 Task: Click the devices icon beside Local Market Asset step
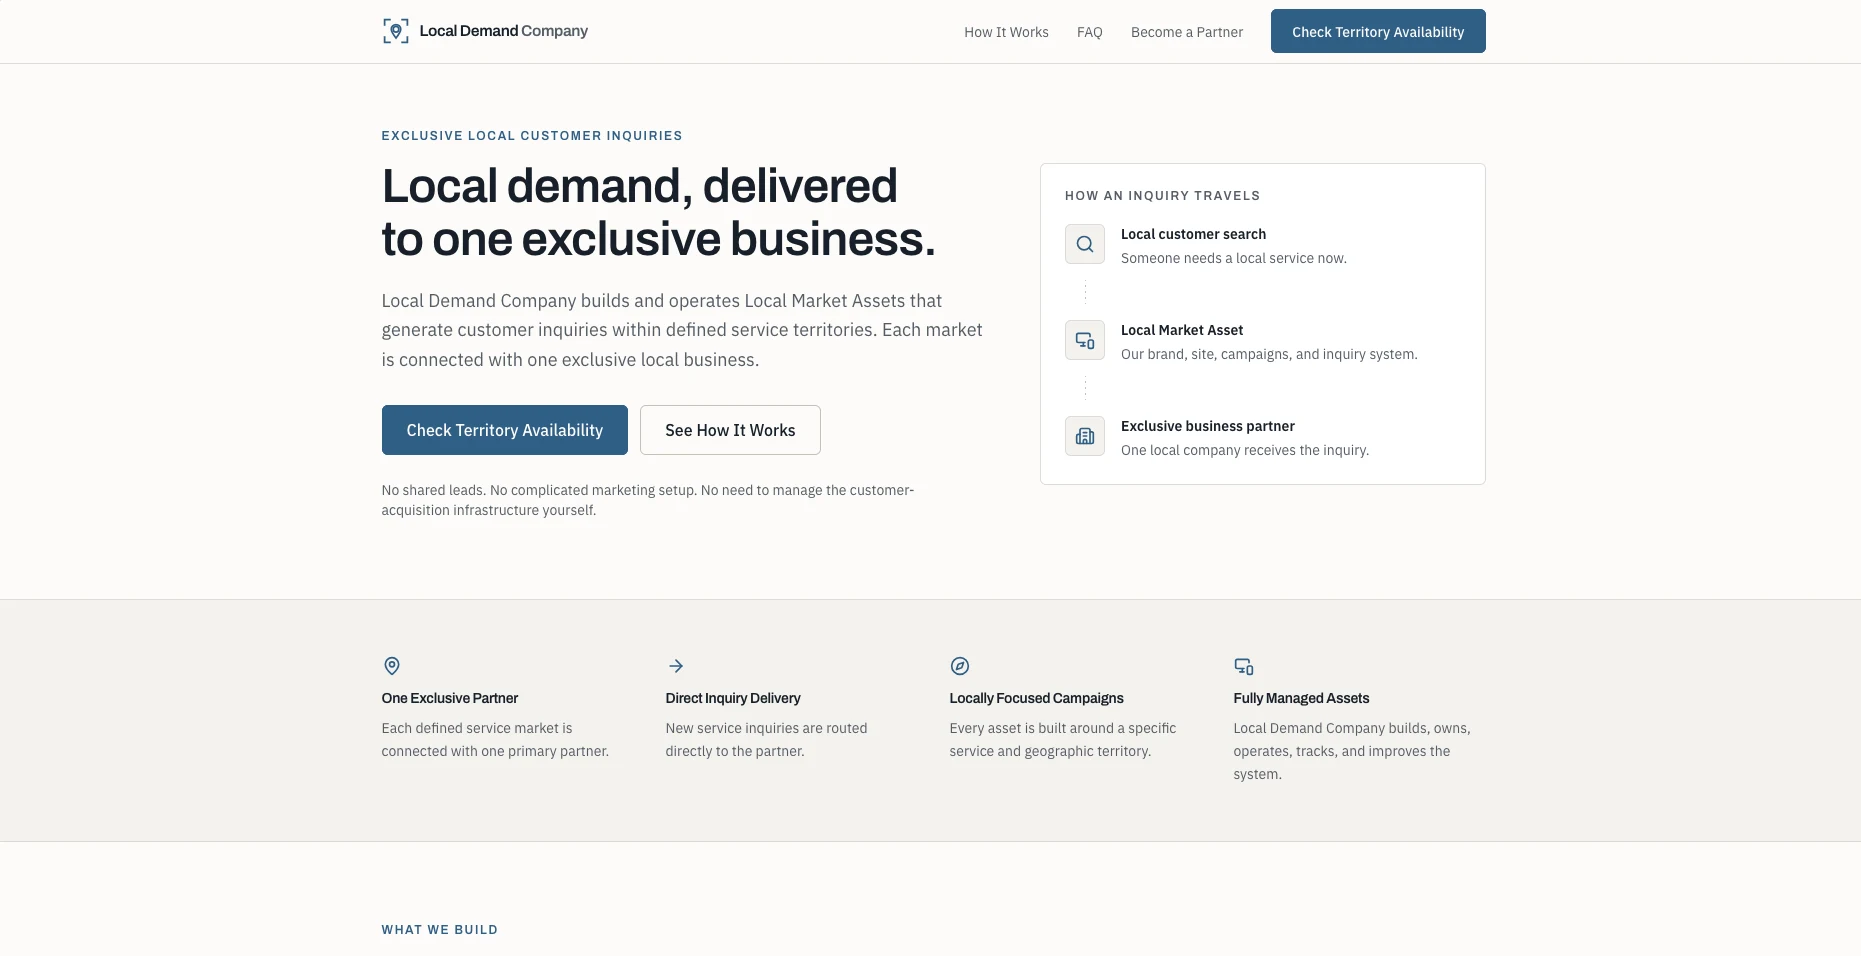(1085, 340)
